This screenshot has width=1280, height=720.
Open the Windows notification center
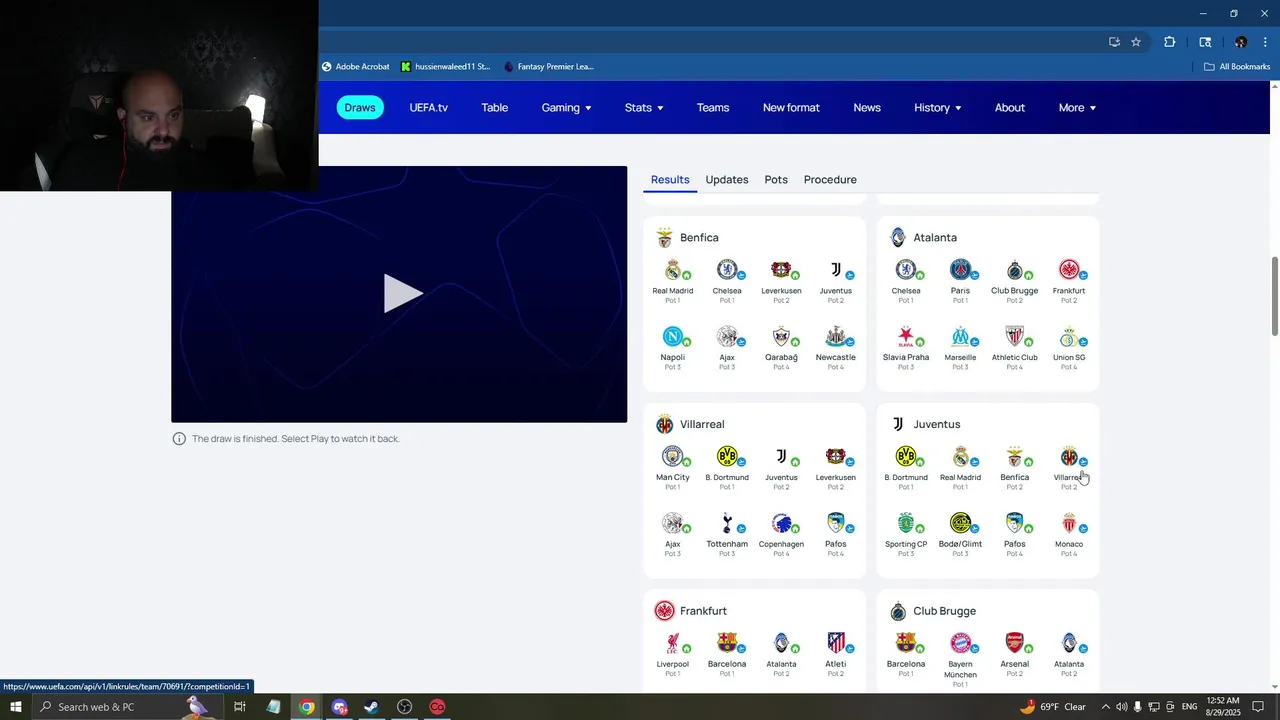pos(1259,707)
